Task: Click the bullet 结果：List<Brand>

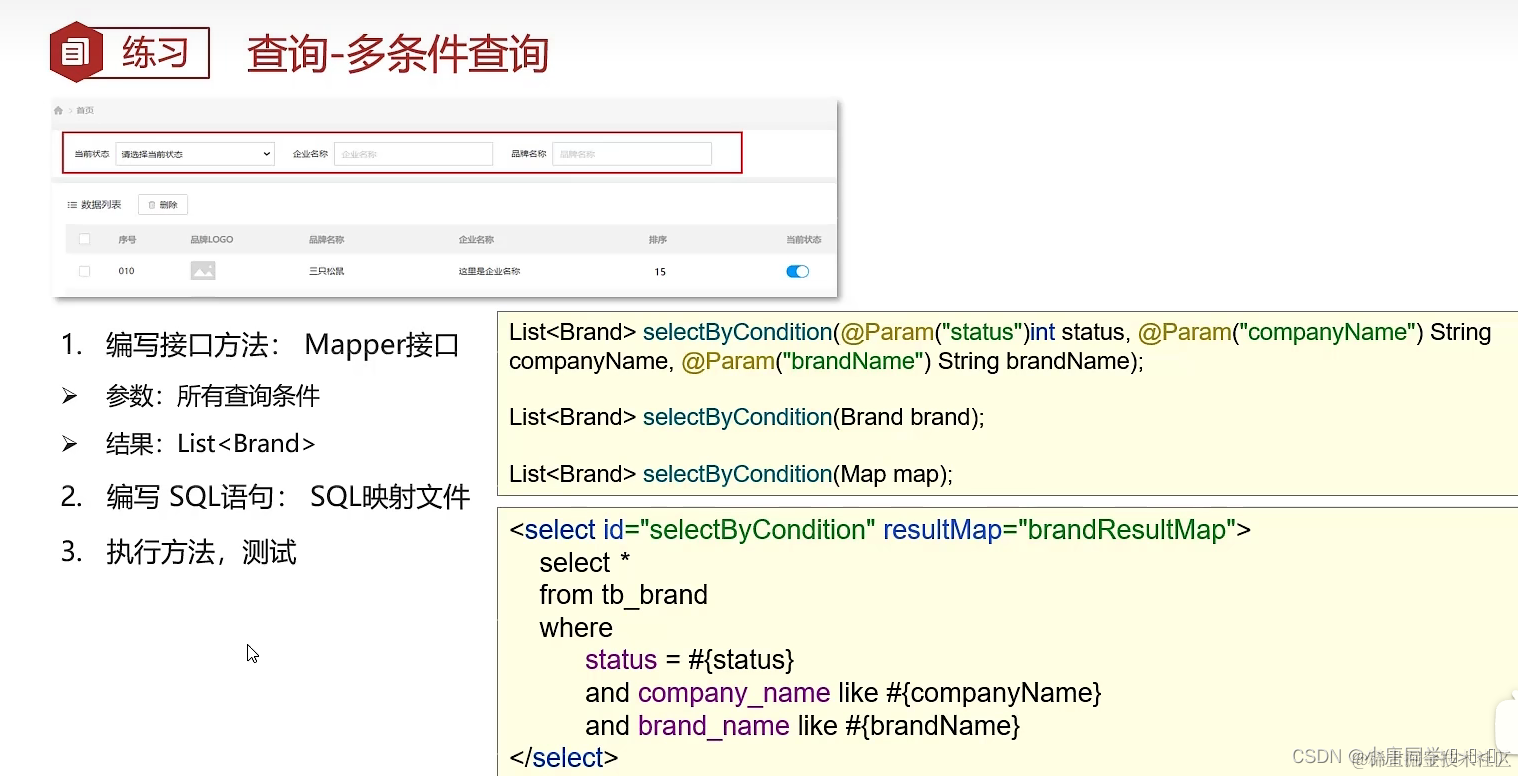Action: (211, 443)
